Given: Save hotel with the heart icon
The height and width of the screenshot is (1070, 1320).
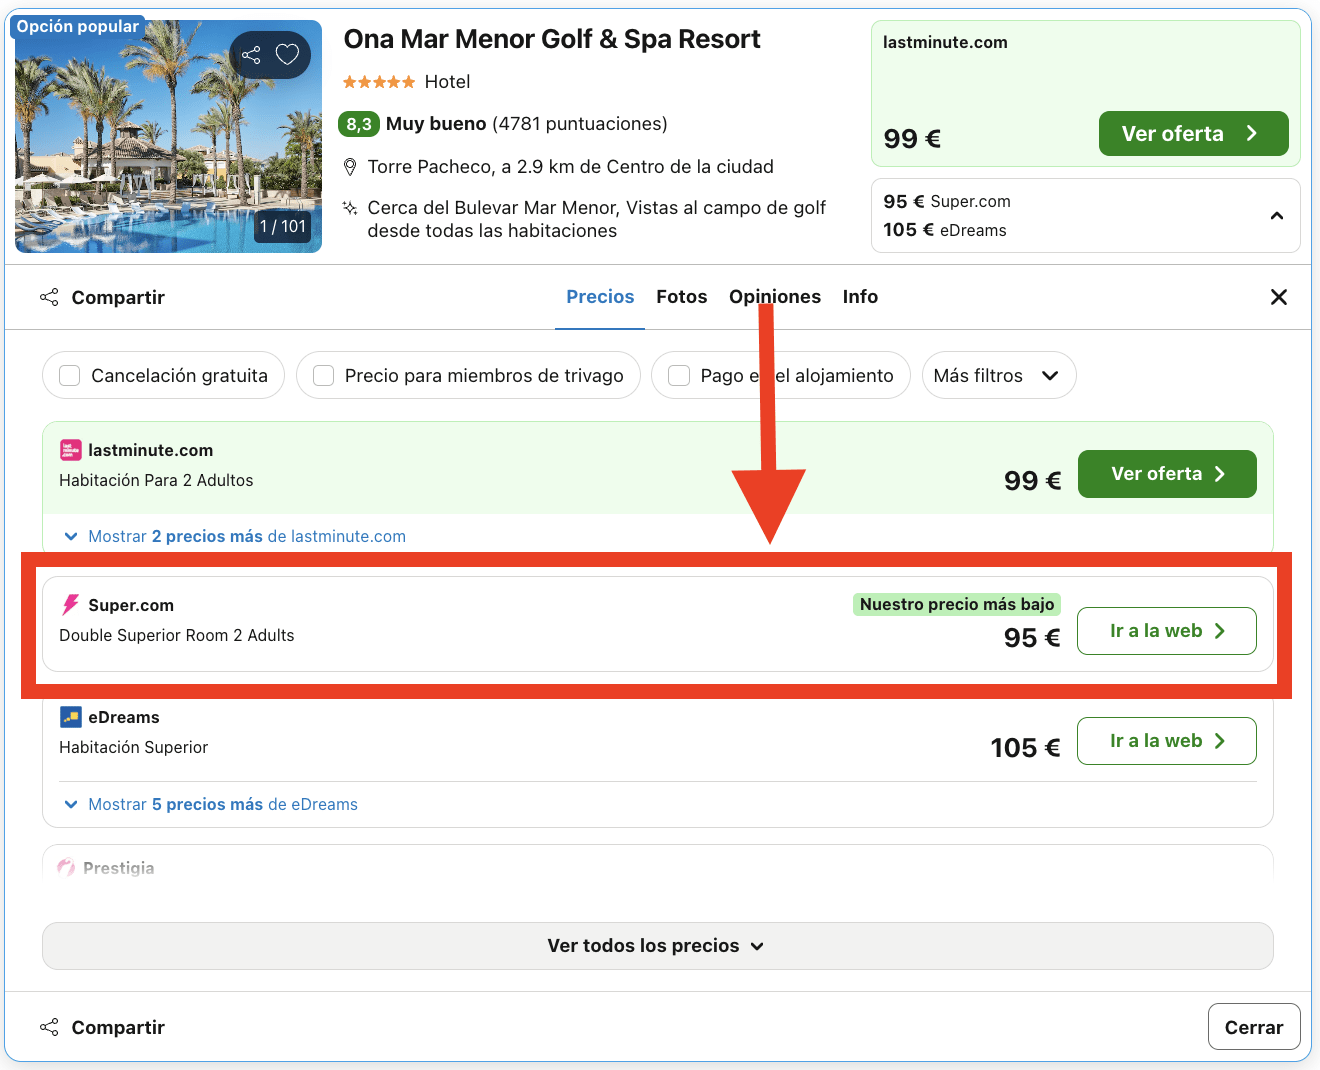Looking at the screenshot, I should coord(288,54).
